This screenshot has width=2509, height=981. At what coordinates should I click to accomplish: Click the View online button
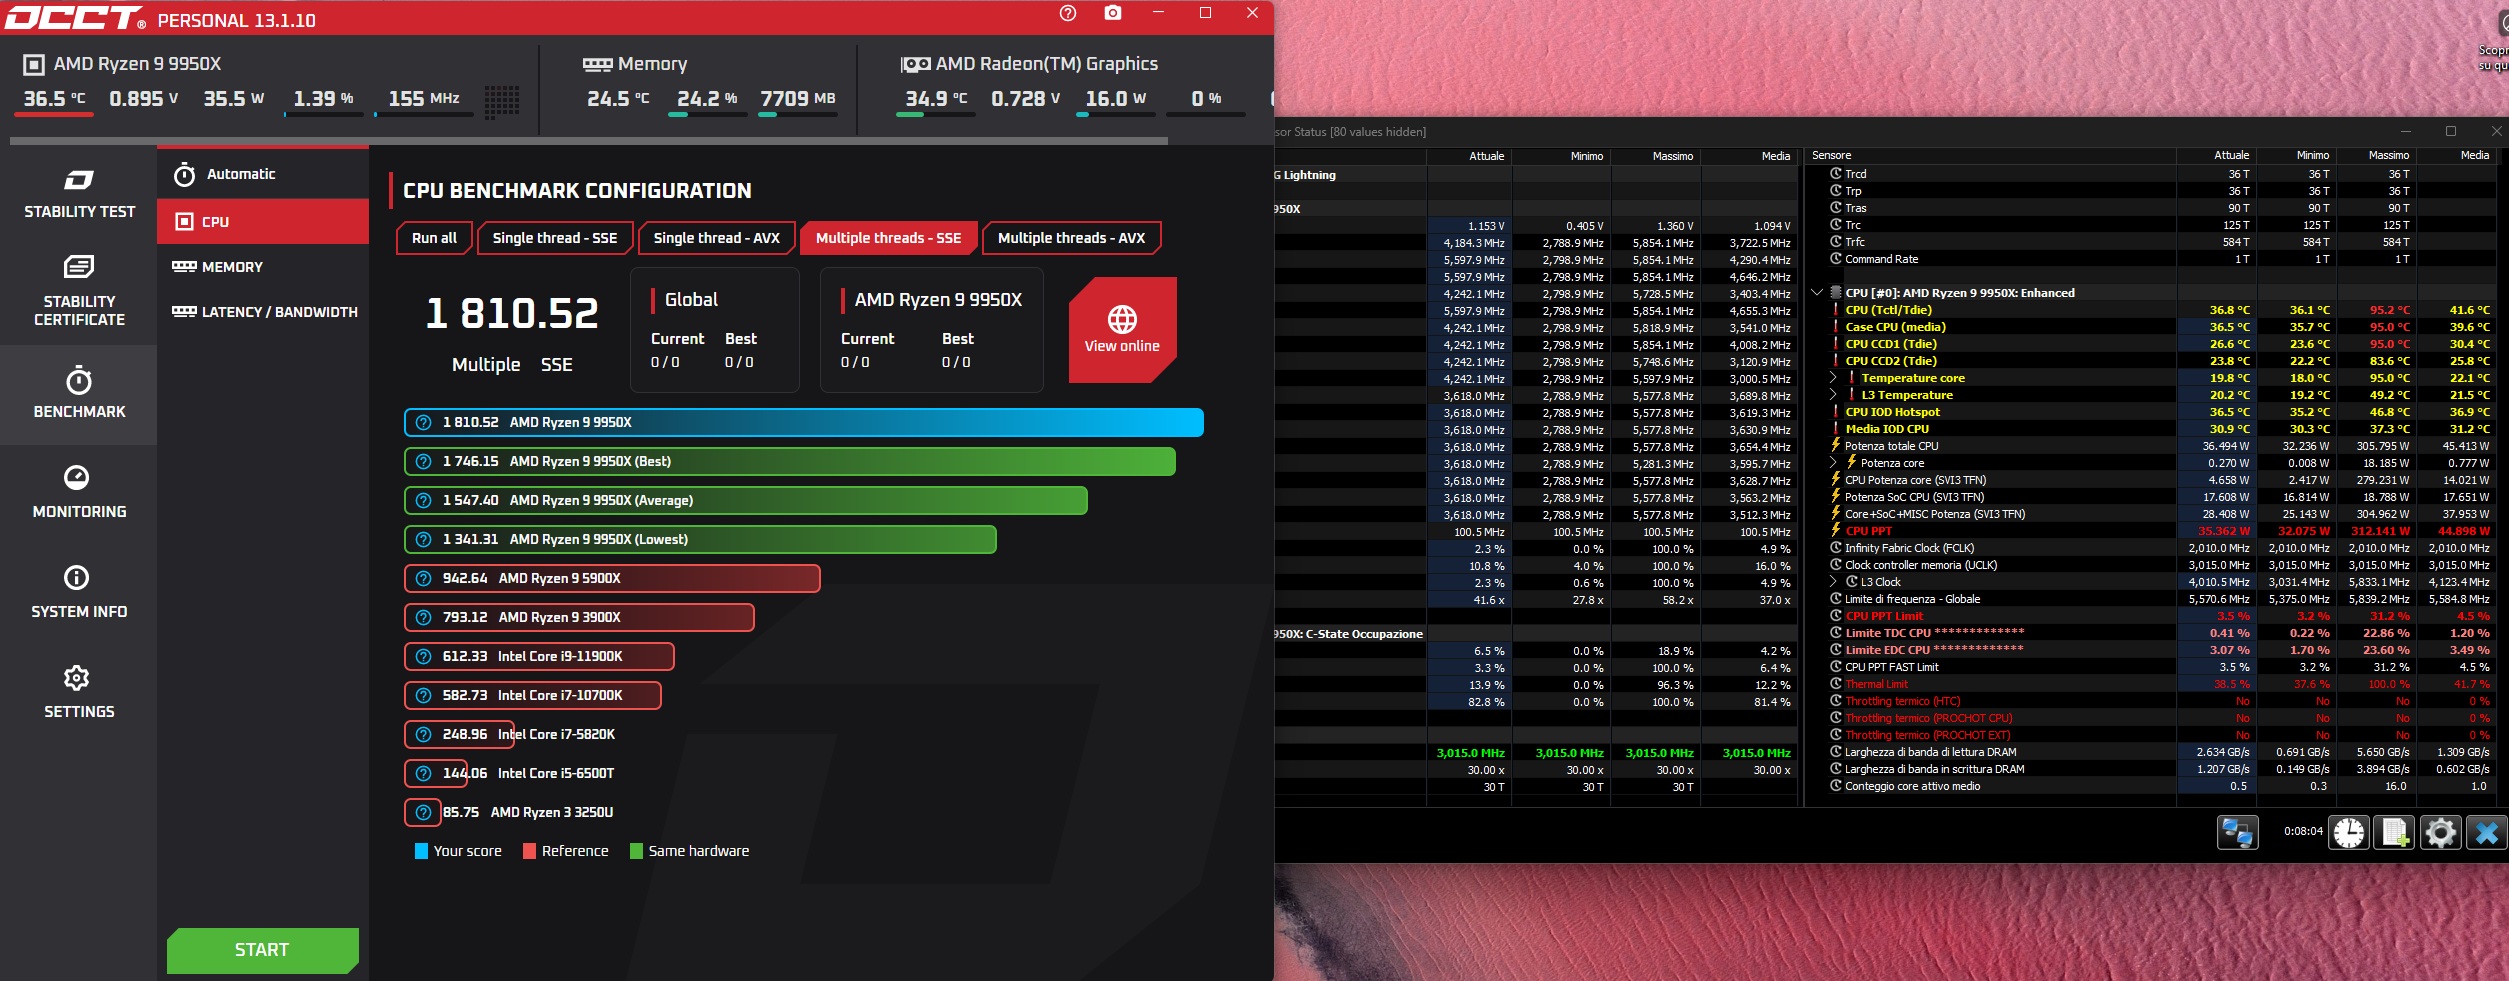[x=1122, y=330]
